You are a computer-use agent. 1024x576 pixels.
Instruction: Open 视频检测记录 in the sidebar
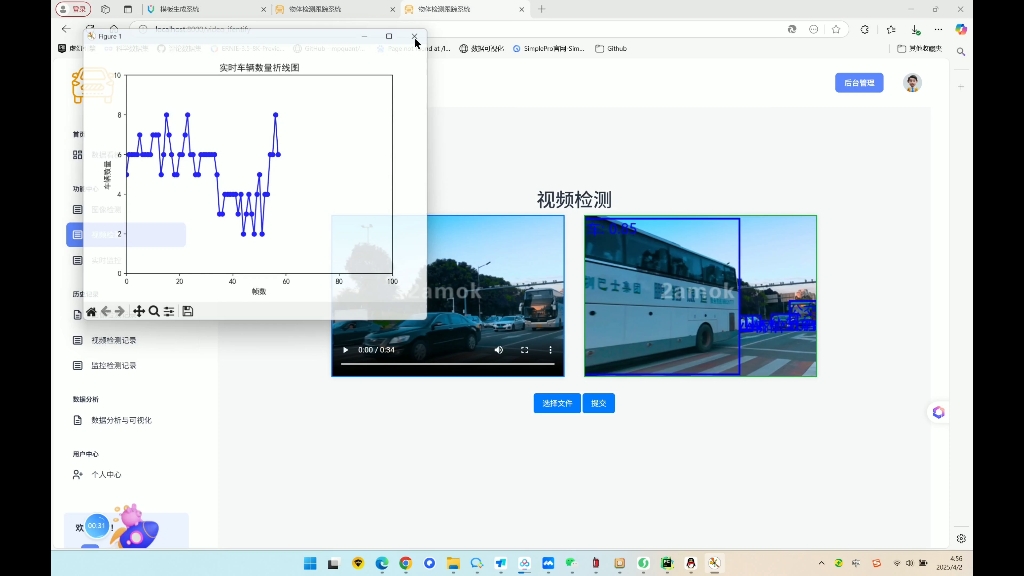tap(114, 340)
